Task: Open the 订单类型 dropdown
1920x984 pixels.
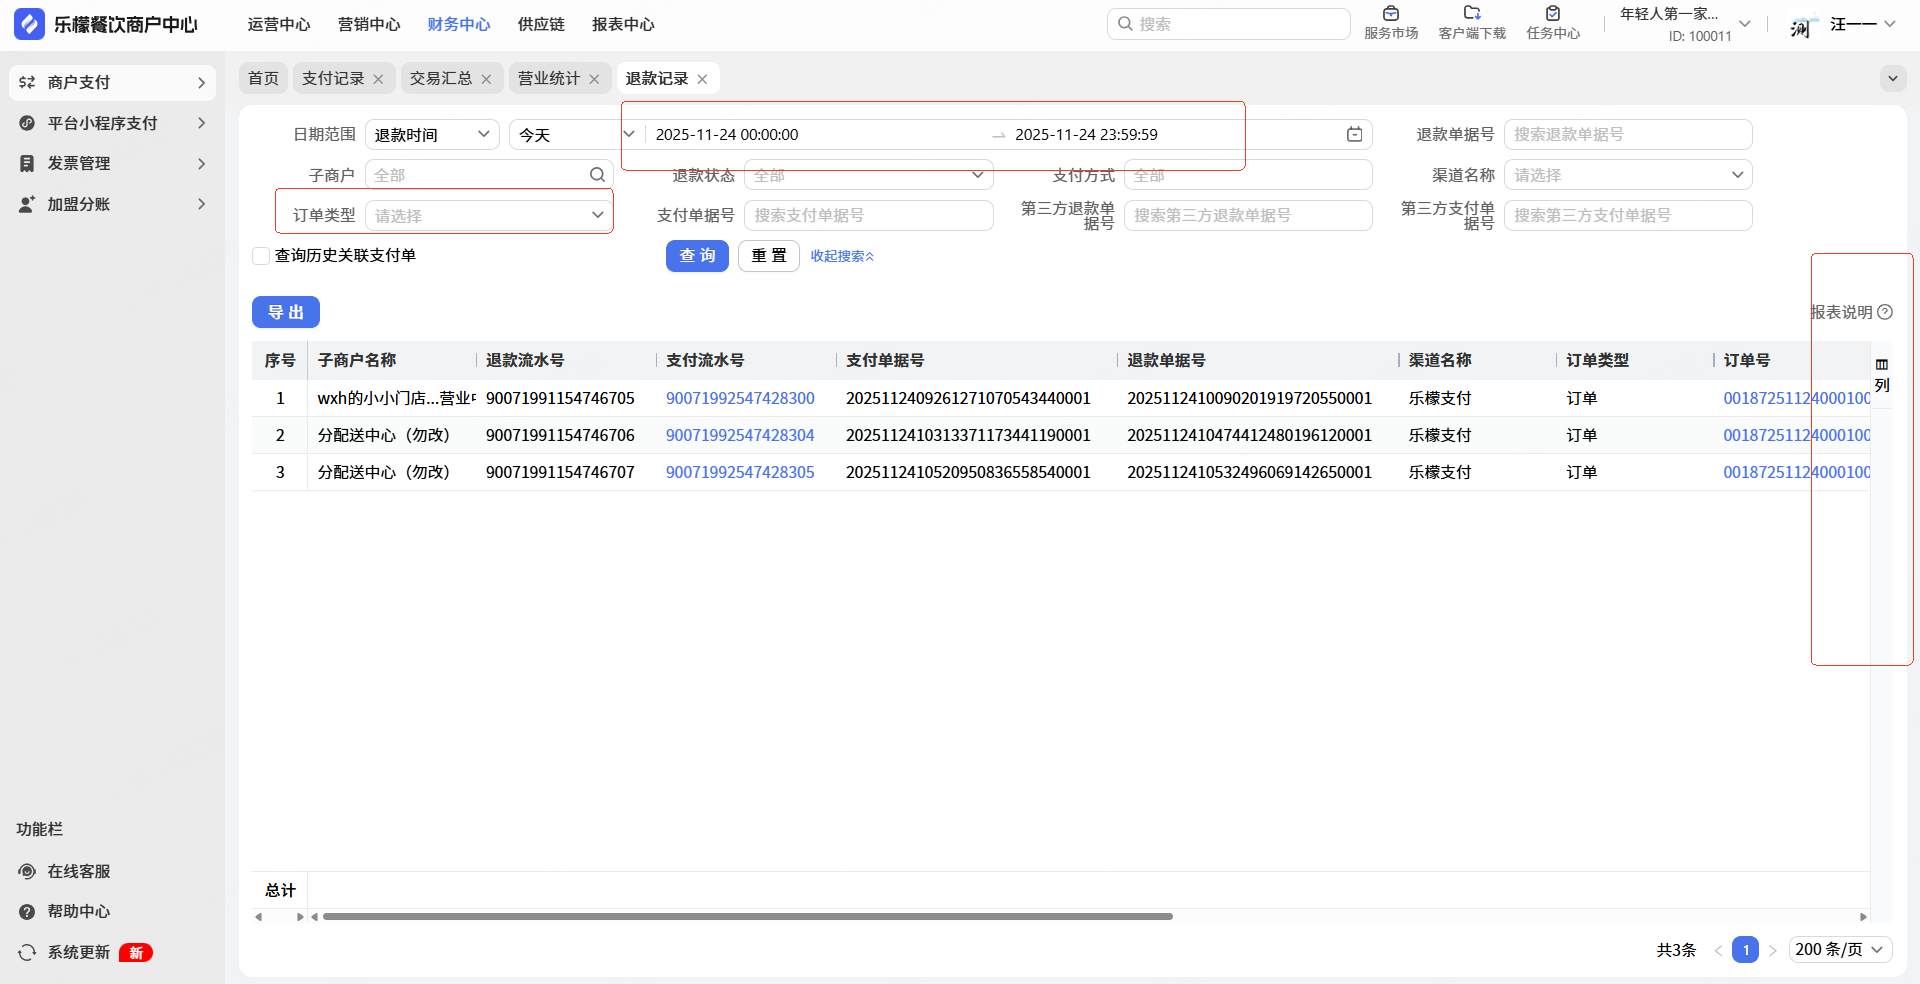Action: pos(488,215)
